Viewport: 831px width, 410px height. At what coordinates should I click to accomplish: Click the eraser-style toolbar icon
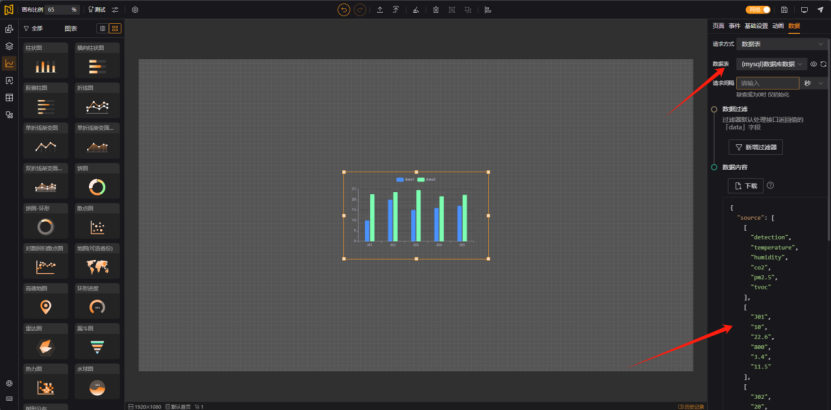[416, 10]
